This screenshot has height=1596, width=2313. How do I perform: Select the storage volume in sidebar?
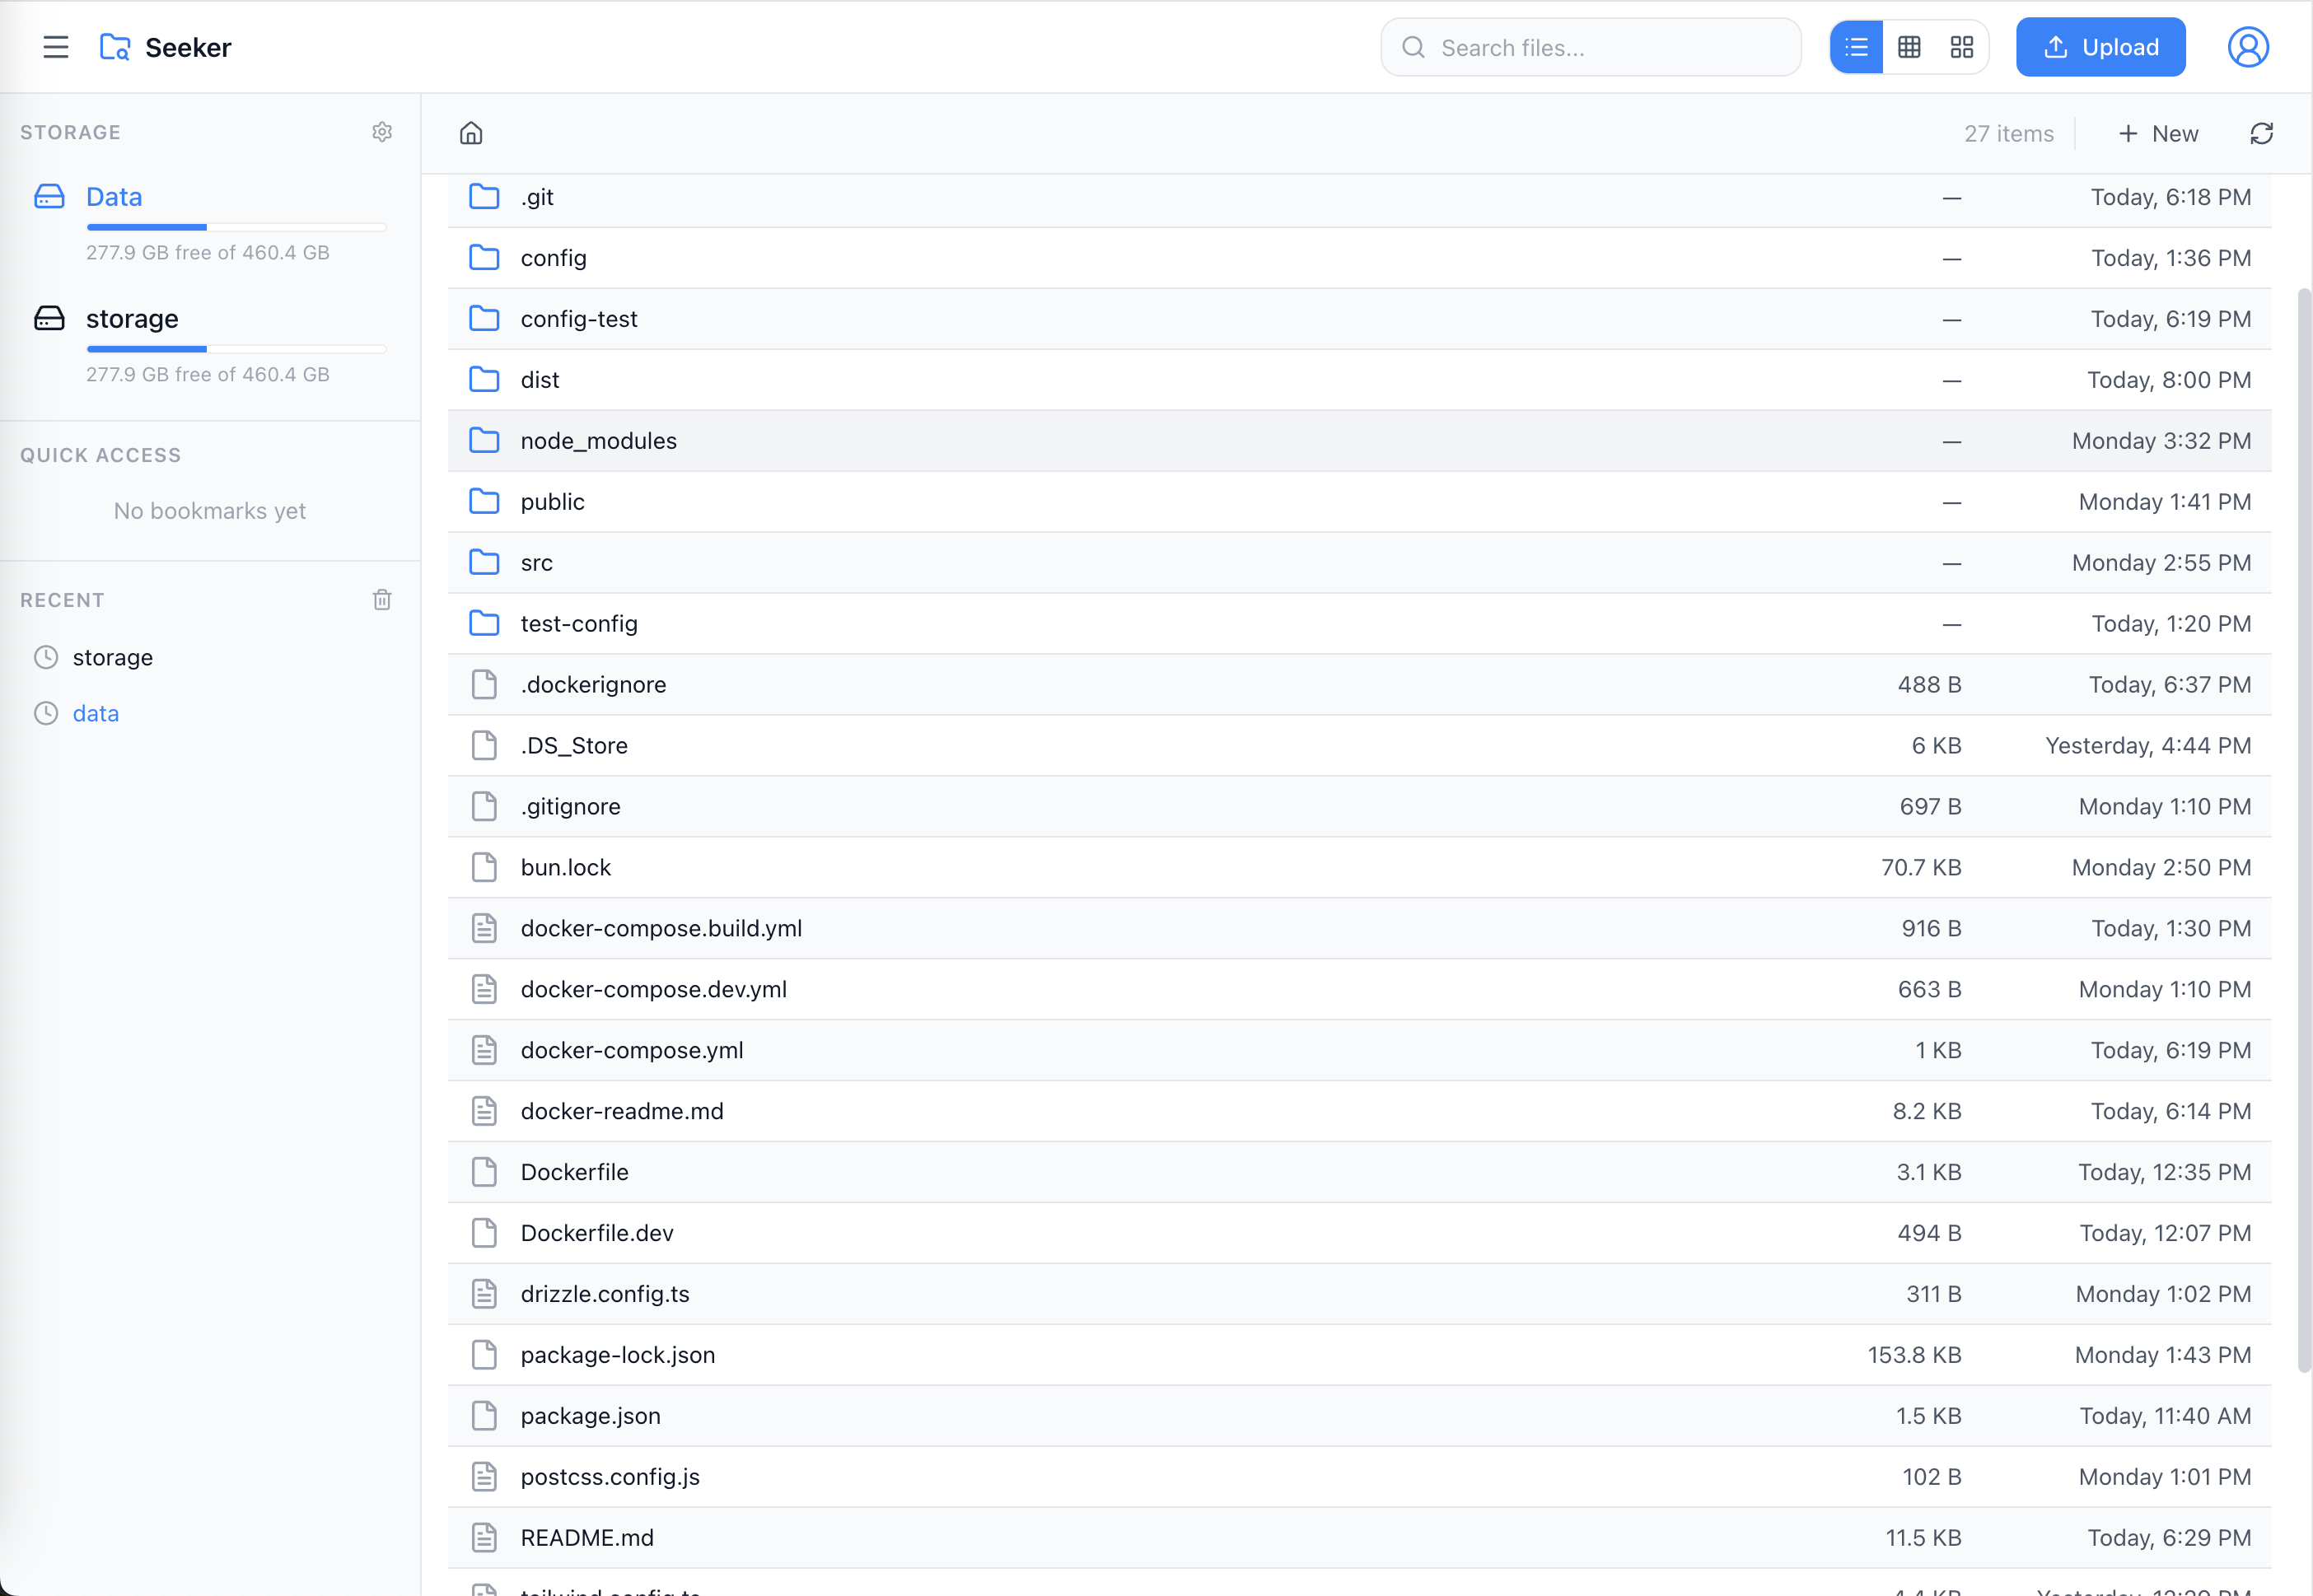pyautogui.click(x=132, y=319)
